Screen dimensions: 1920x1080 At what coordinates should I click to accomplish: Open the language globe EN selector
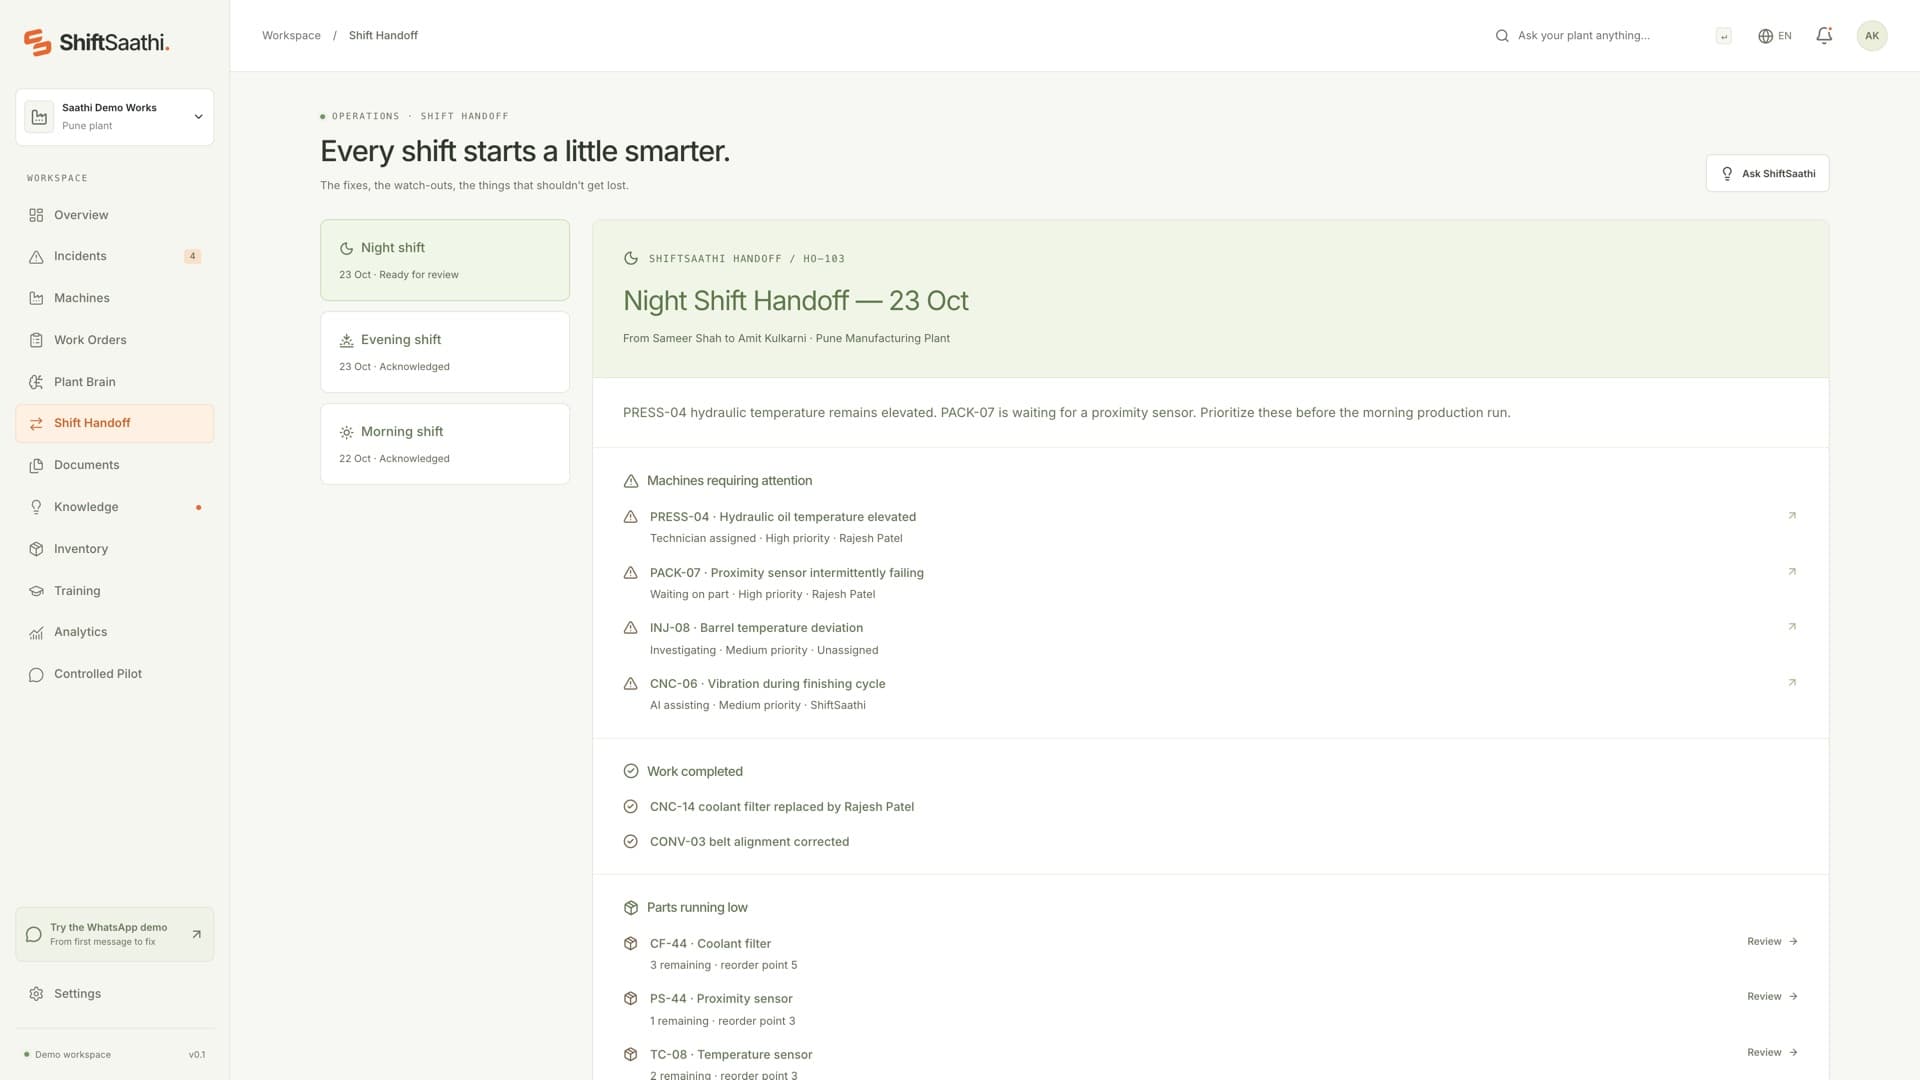coord(1775,36)
